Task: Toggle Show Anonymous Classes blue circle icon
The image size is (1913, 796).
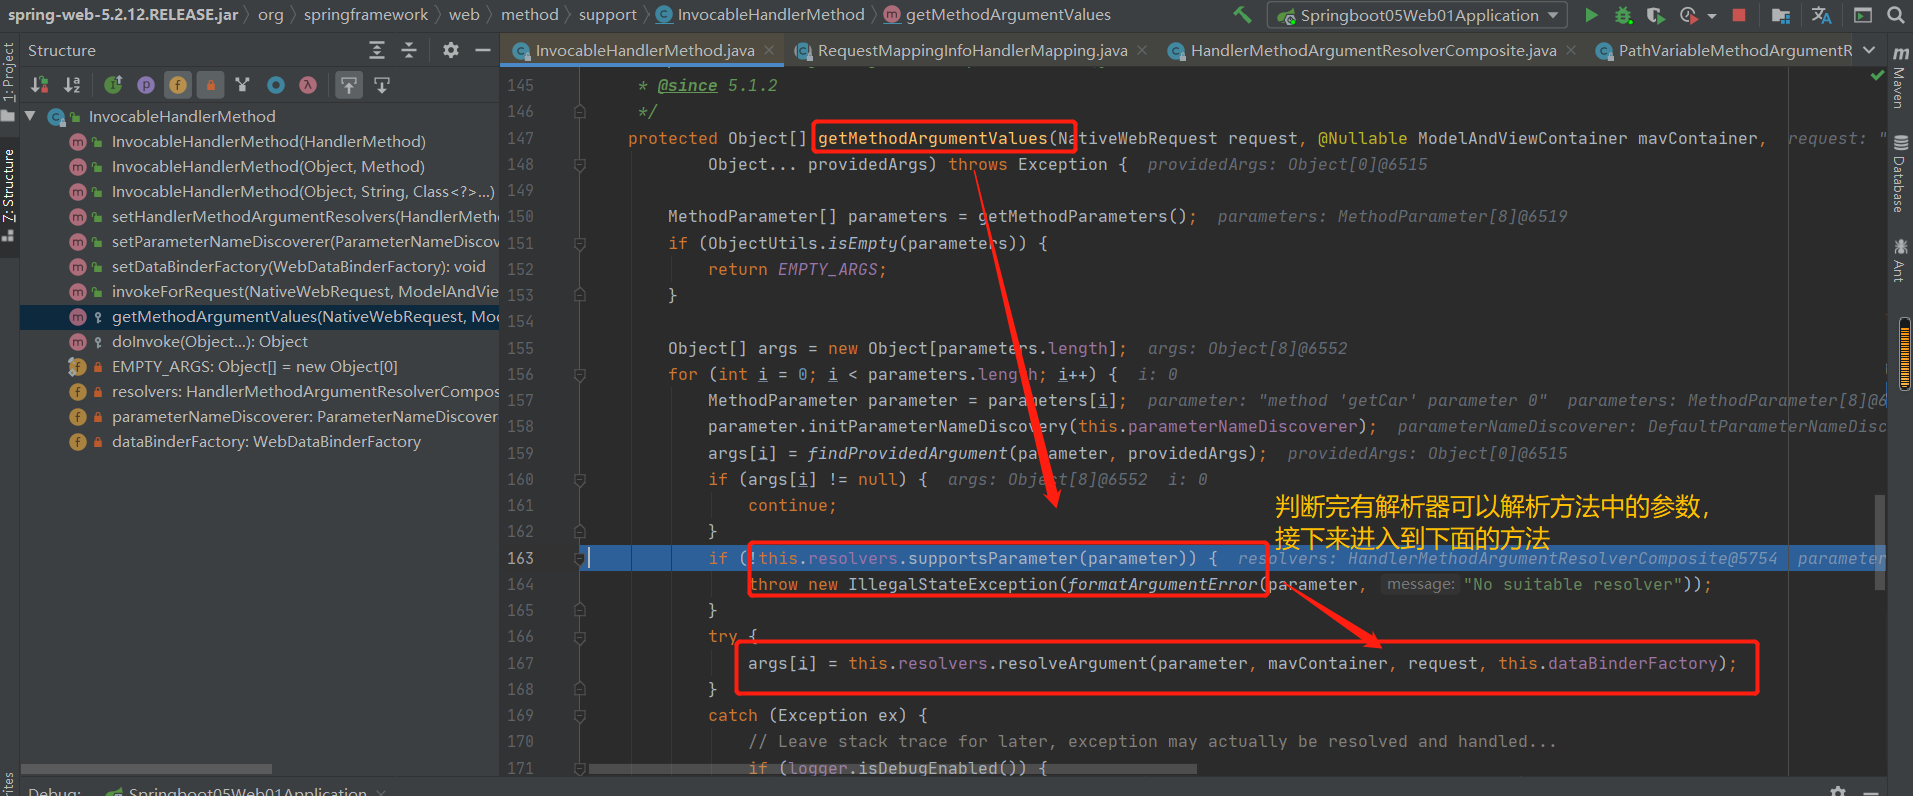Action: click(x=276, y=85)
